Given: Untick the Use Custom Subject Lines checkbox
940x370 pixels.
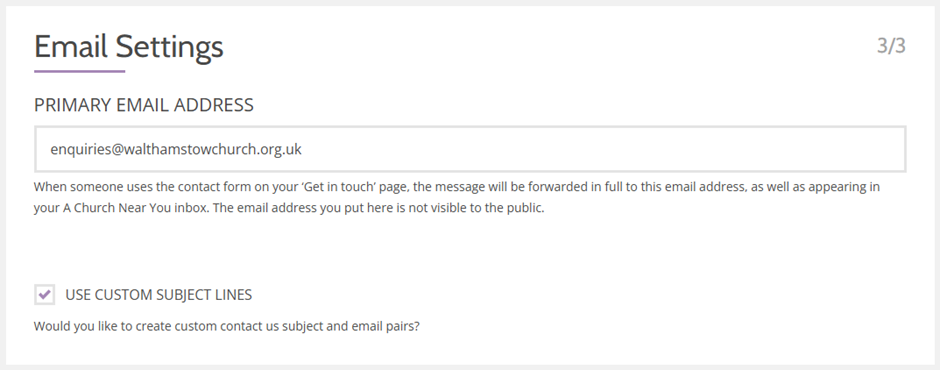Looking at the screenshot, I should 44,294.
